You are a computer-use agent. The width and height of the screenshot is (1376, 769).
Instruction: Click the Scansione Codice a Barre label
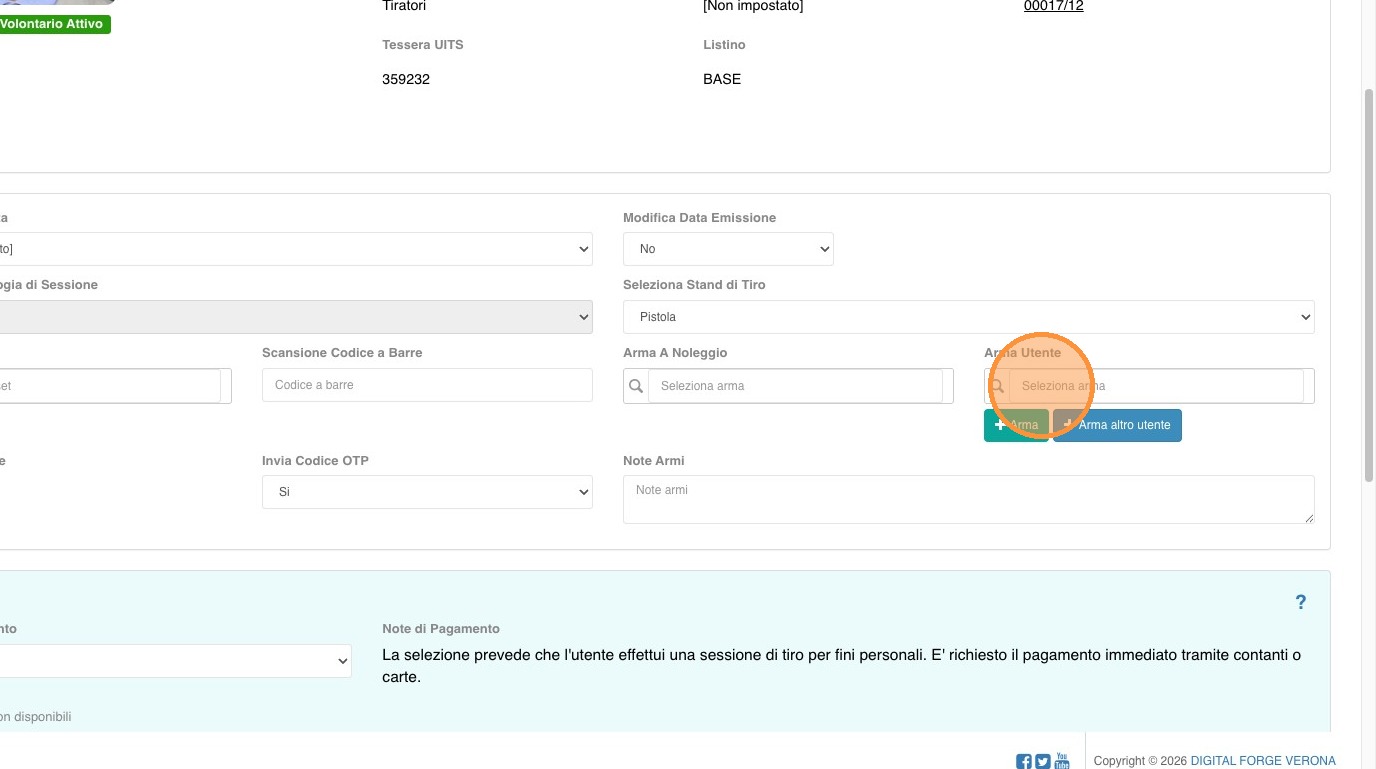pos(342,353)
